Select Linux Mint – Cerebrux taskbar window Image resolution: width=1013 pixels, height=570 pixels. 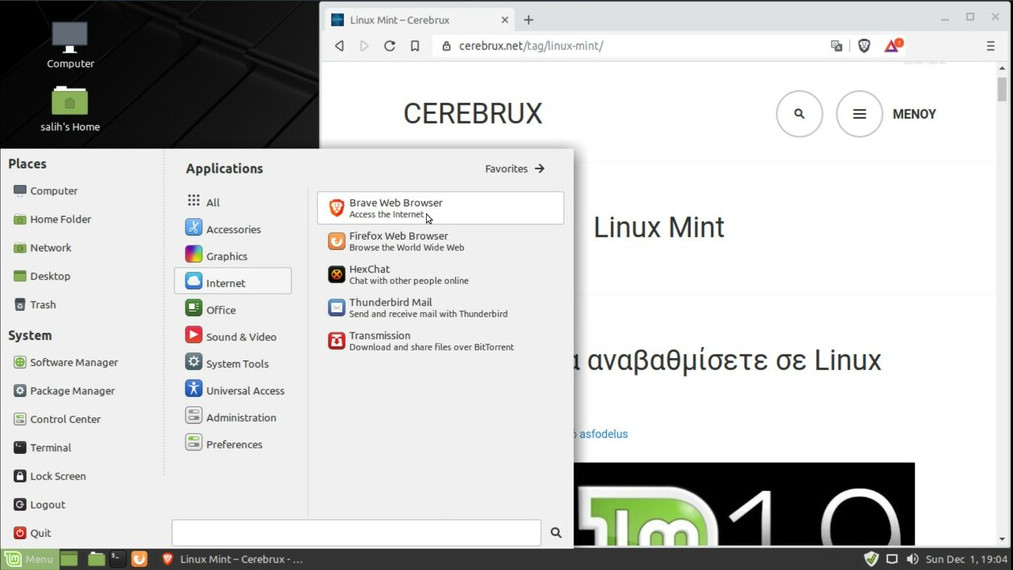233,559
